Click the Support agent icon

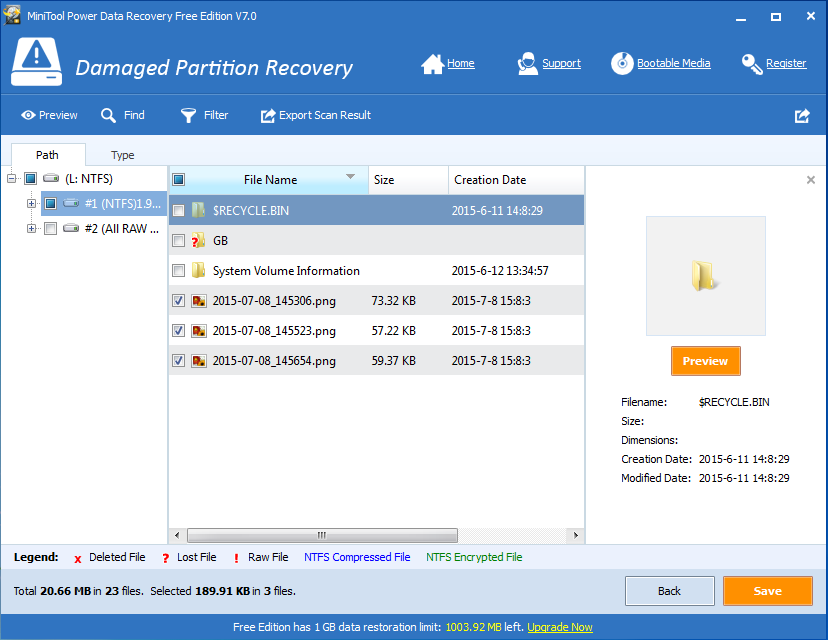[x=528, y=63]
